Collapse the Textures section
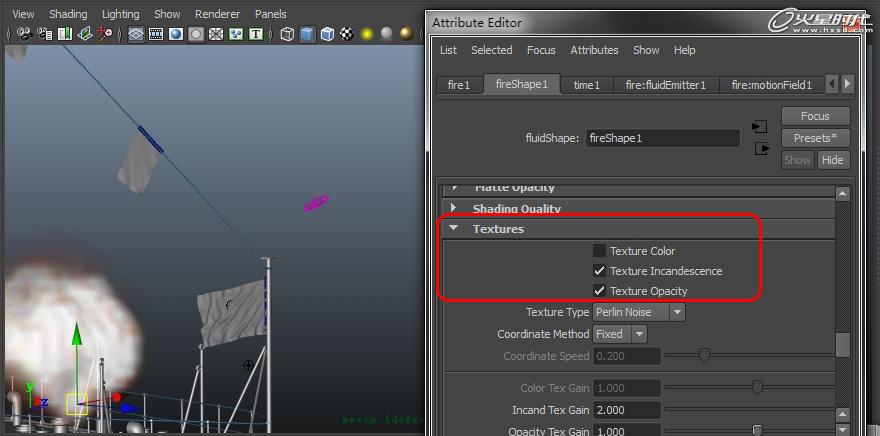 click(453, 228)
